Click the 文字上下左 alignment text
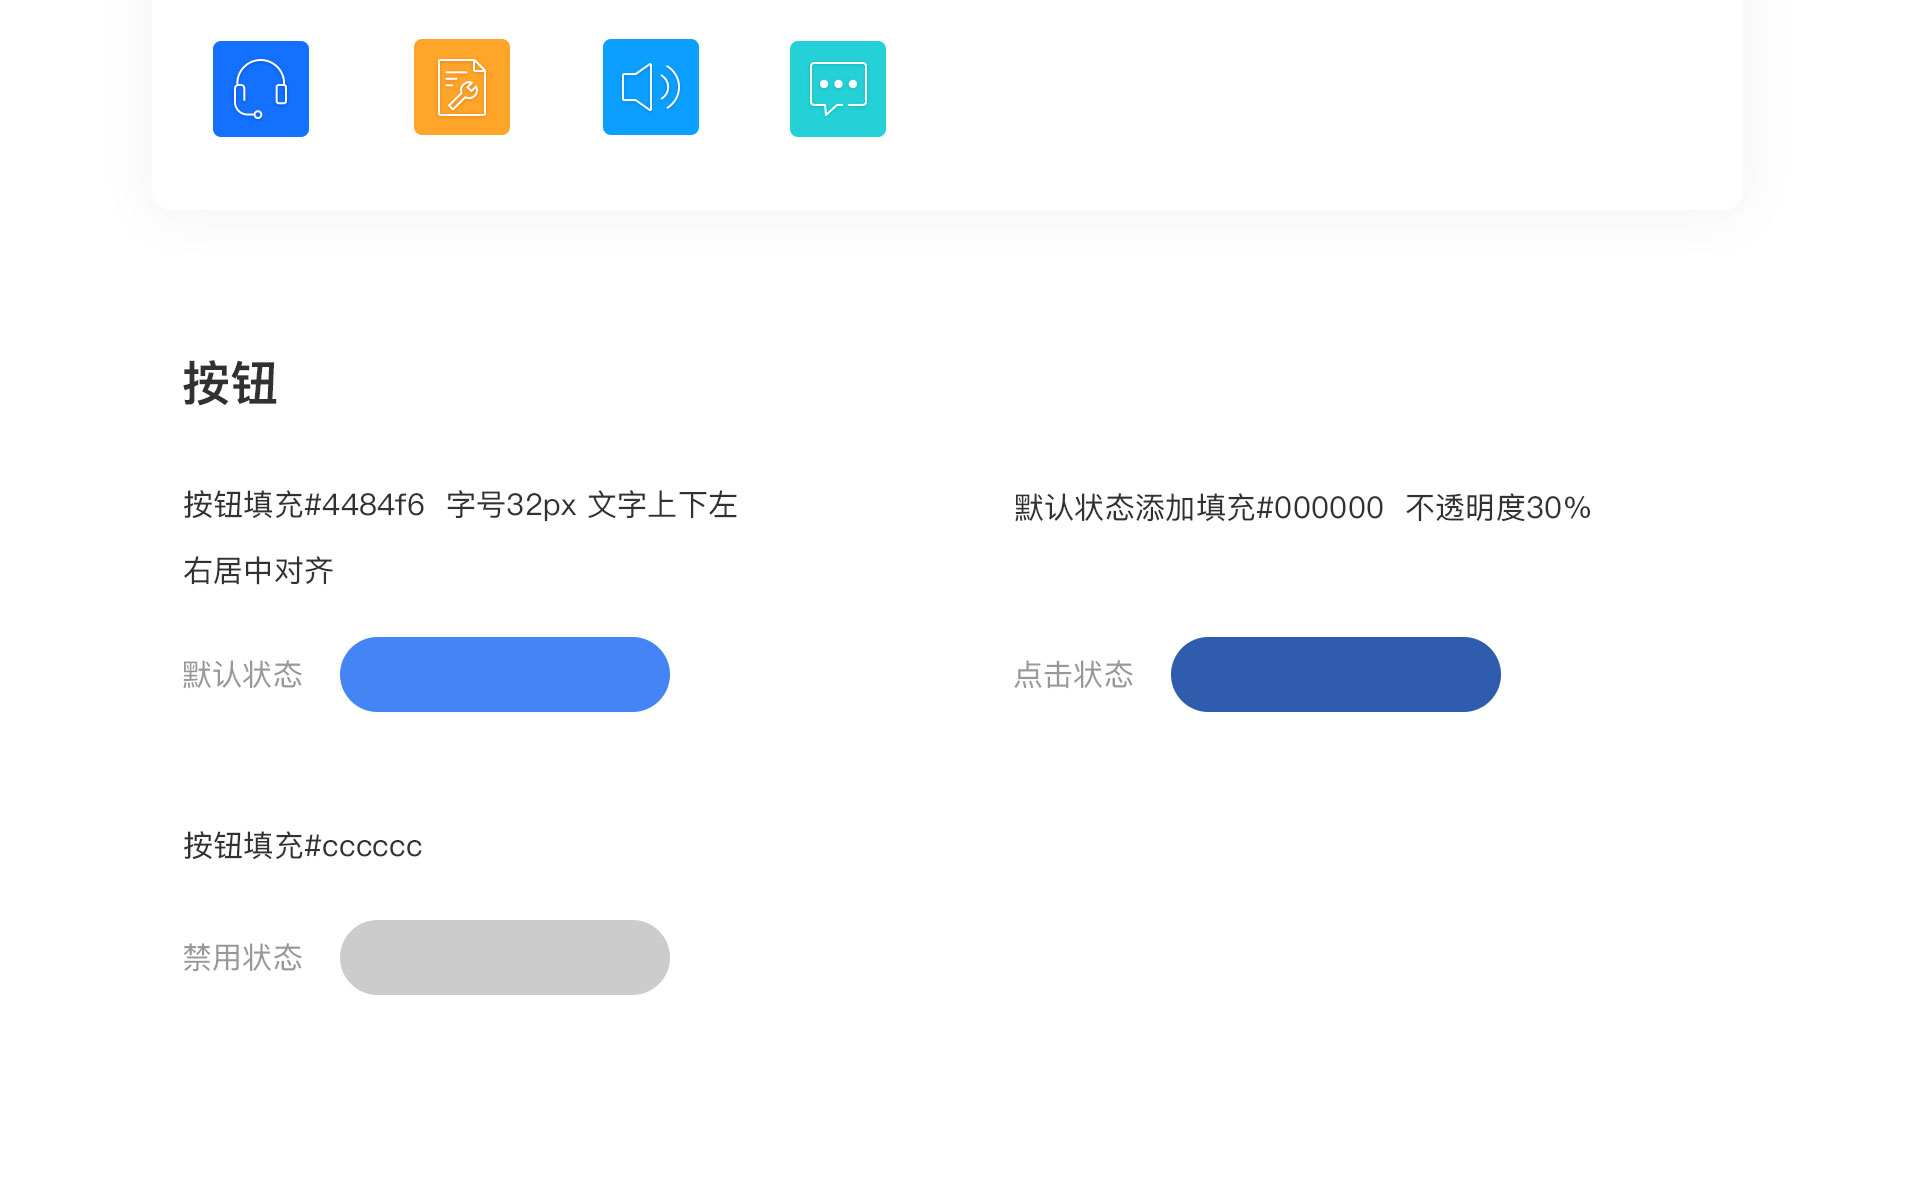 (662, 505)
